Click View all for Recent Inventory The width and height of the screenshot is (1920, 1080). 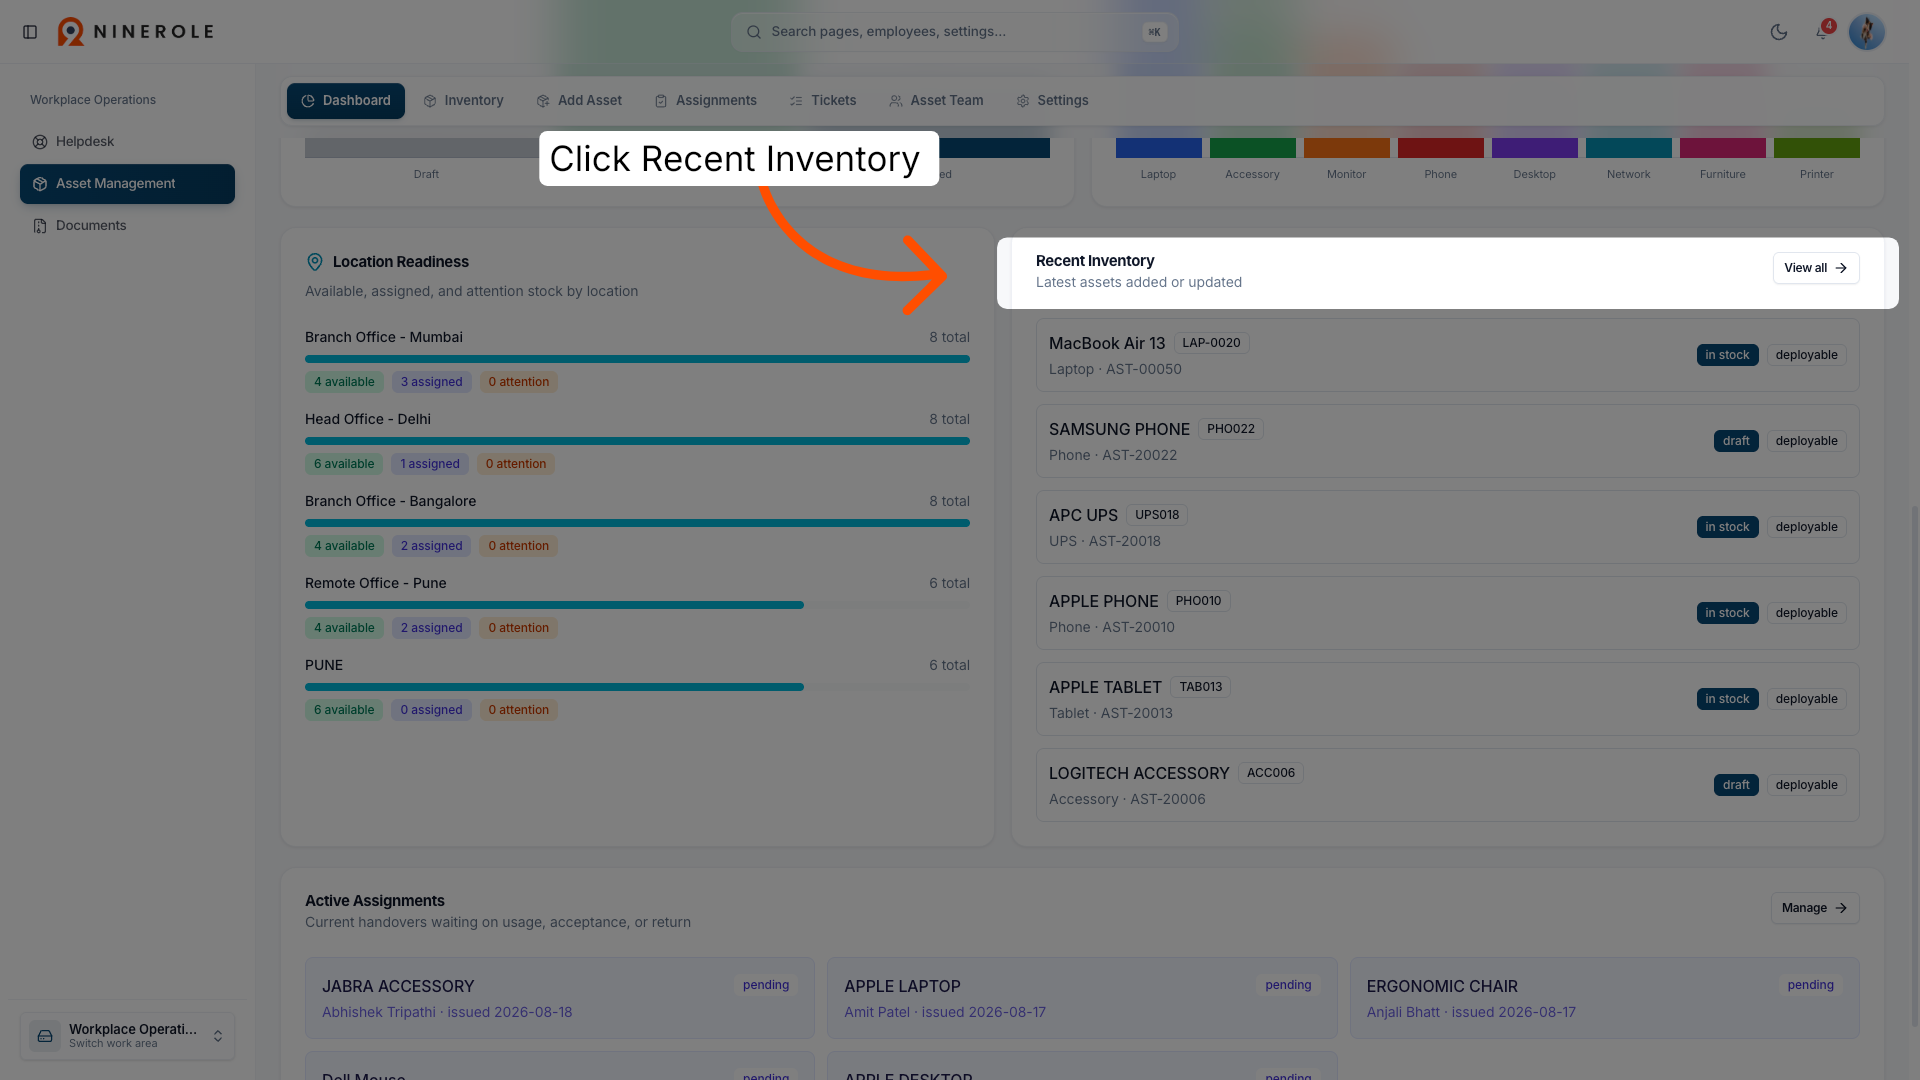(x=1816, y=268)
